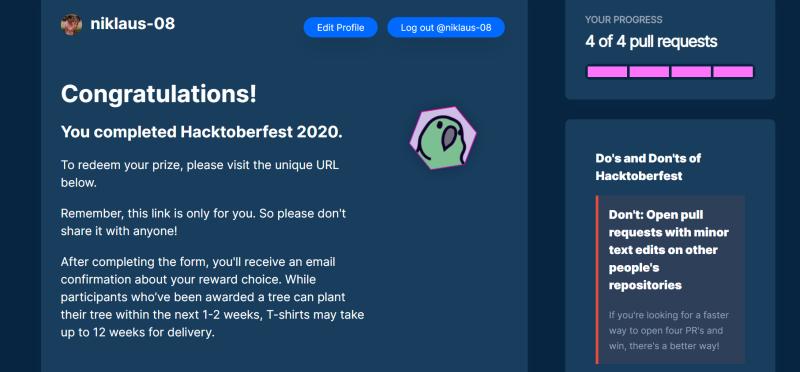This screenshot has width=800, height=372.
Task: Click the green parrot hexagon badge
Action: pos(443,138)
